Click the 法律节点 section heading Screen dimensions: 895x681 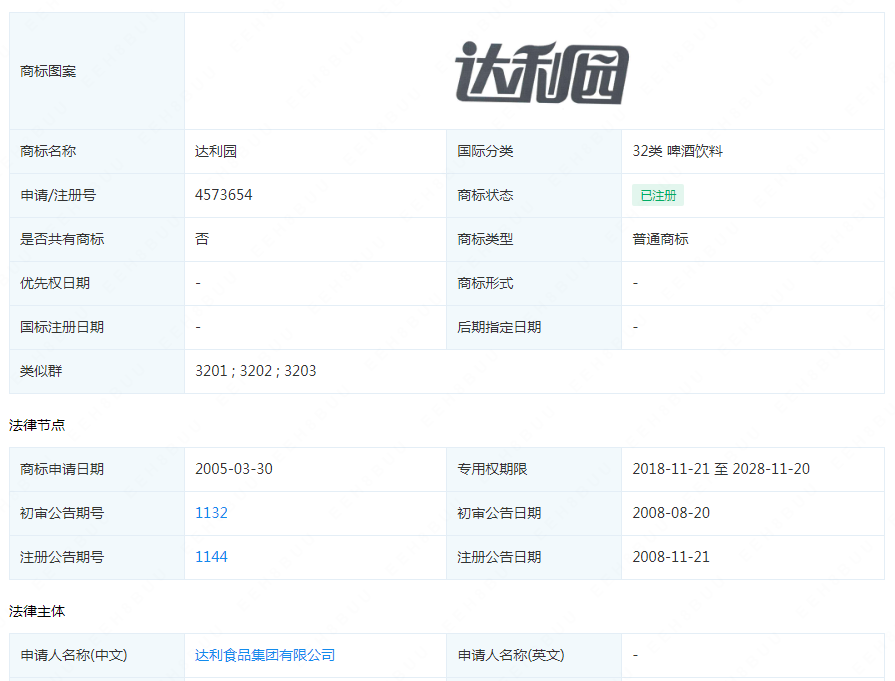[x=37, y=425]
